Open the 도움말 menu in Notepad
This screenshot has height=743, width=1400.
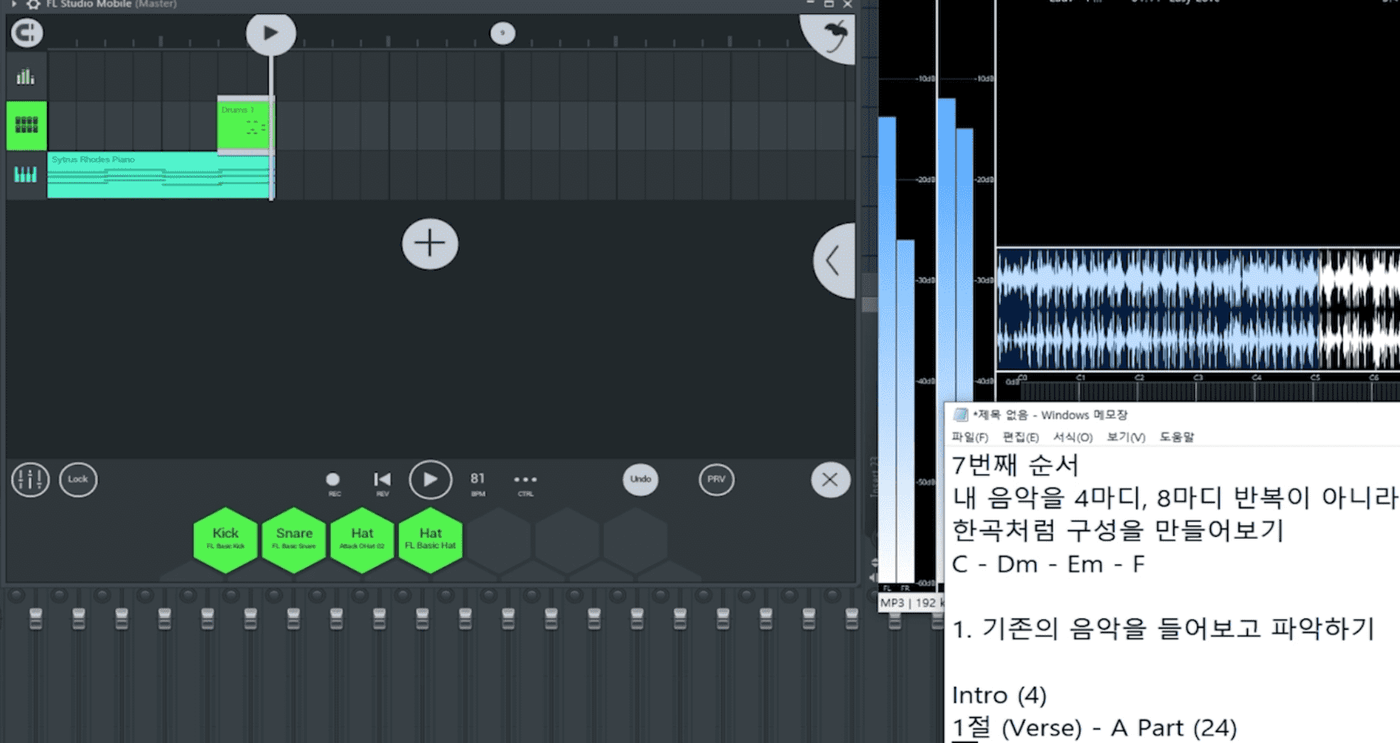[x=1177, y=437]
